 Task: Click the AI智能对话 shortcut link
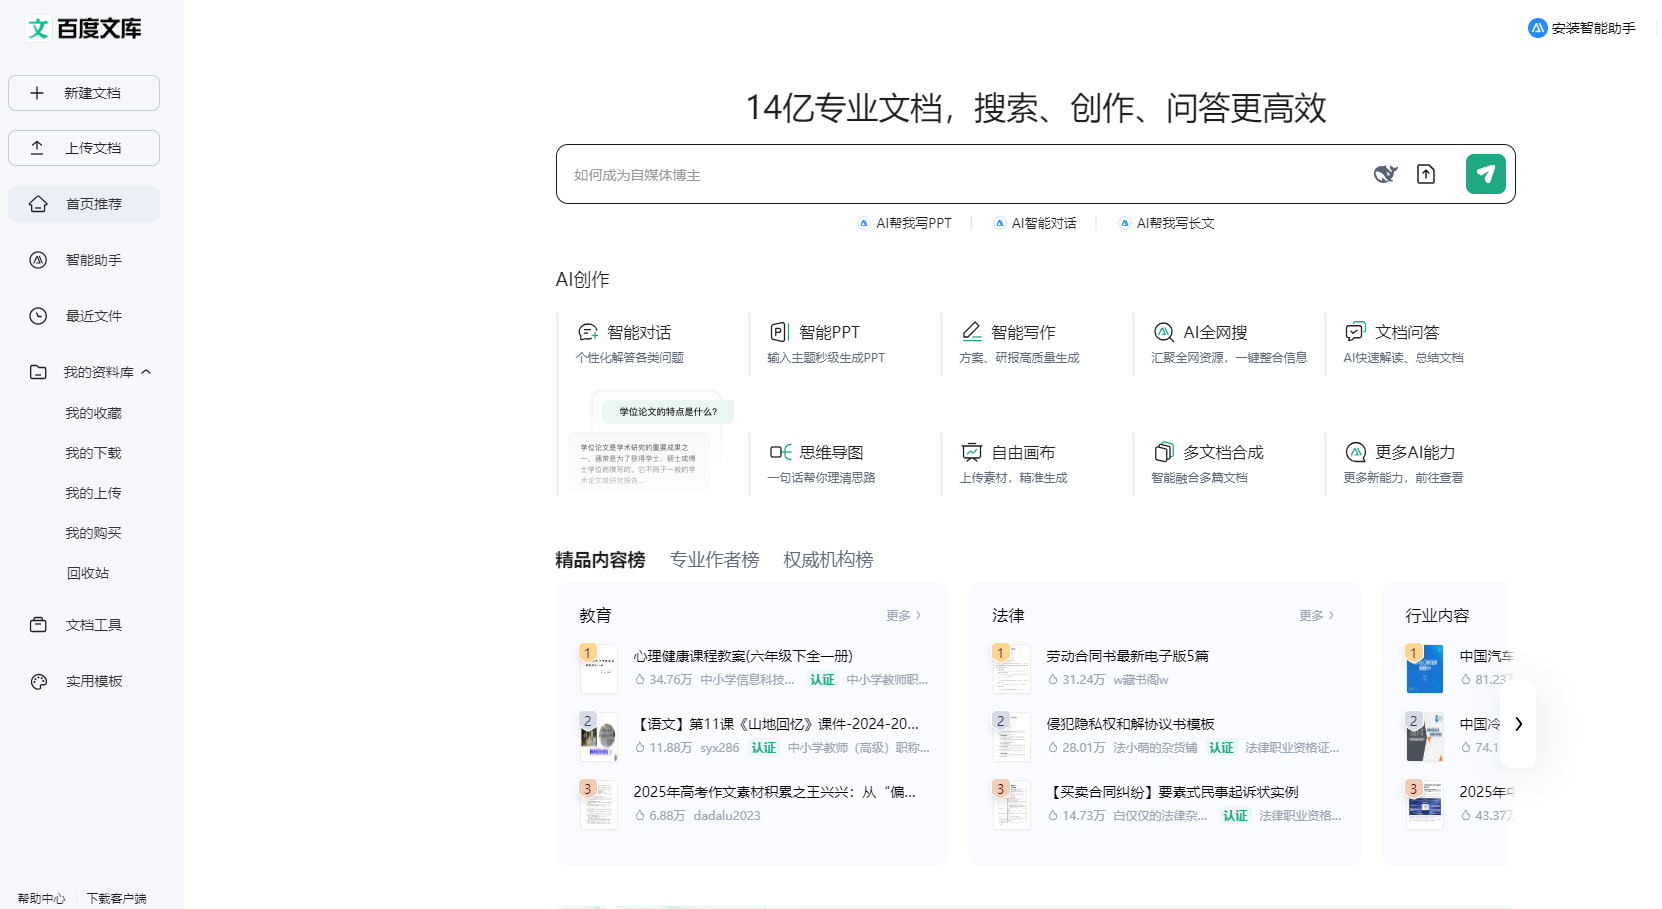(x=1035, y=223)
